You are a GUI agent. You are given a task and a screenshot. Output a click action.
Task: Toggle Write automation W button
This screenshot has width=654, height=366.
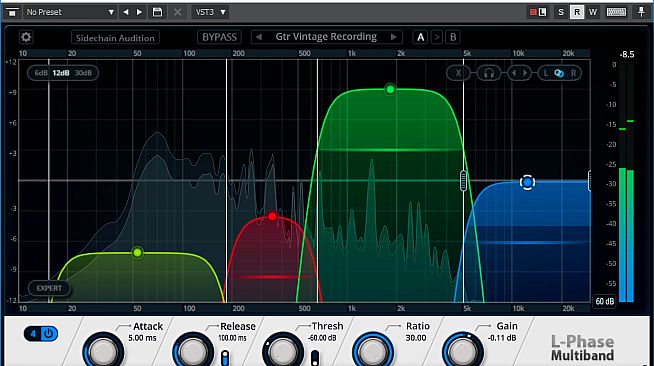(x=593, y=12)
